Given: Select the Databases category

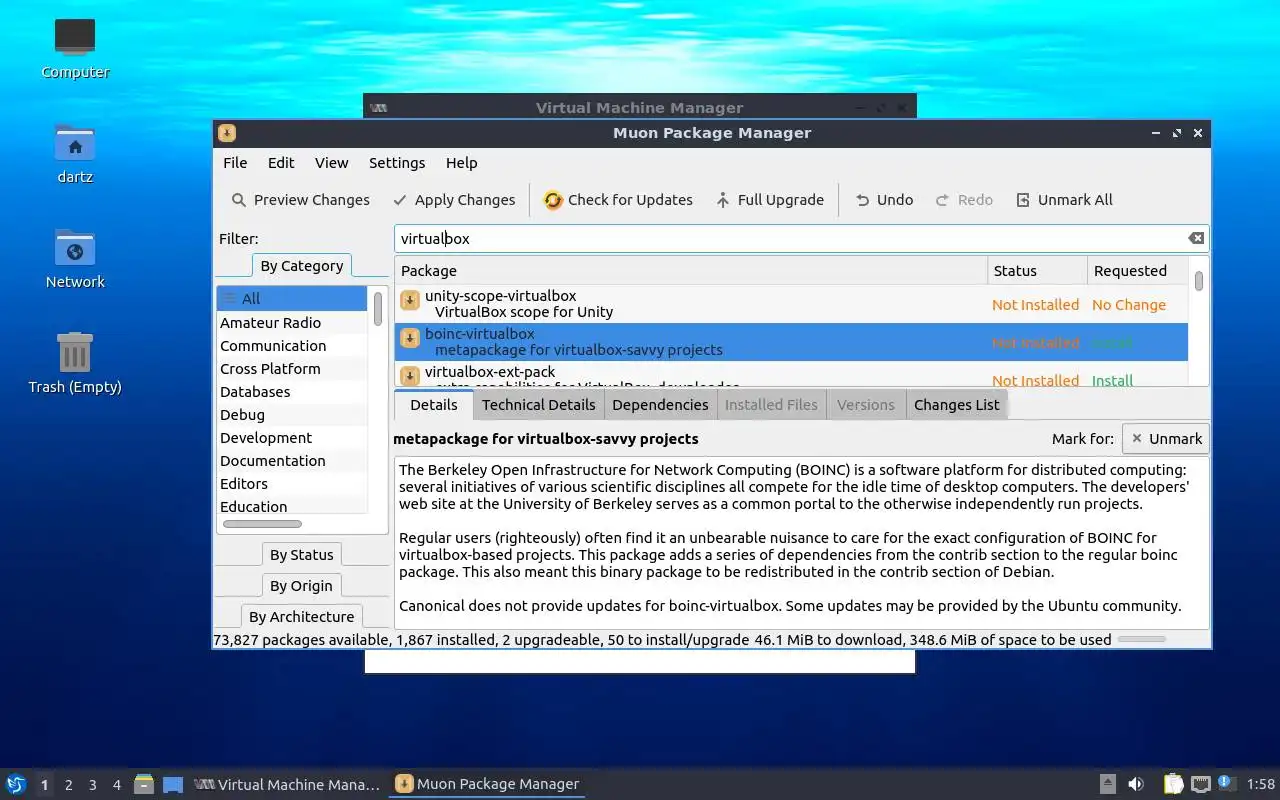Looking at the screenshot, I should tap(293, 392).
